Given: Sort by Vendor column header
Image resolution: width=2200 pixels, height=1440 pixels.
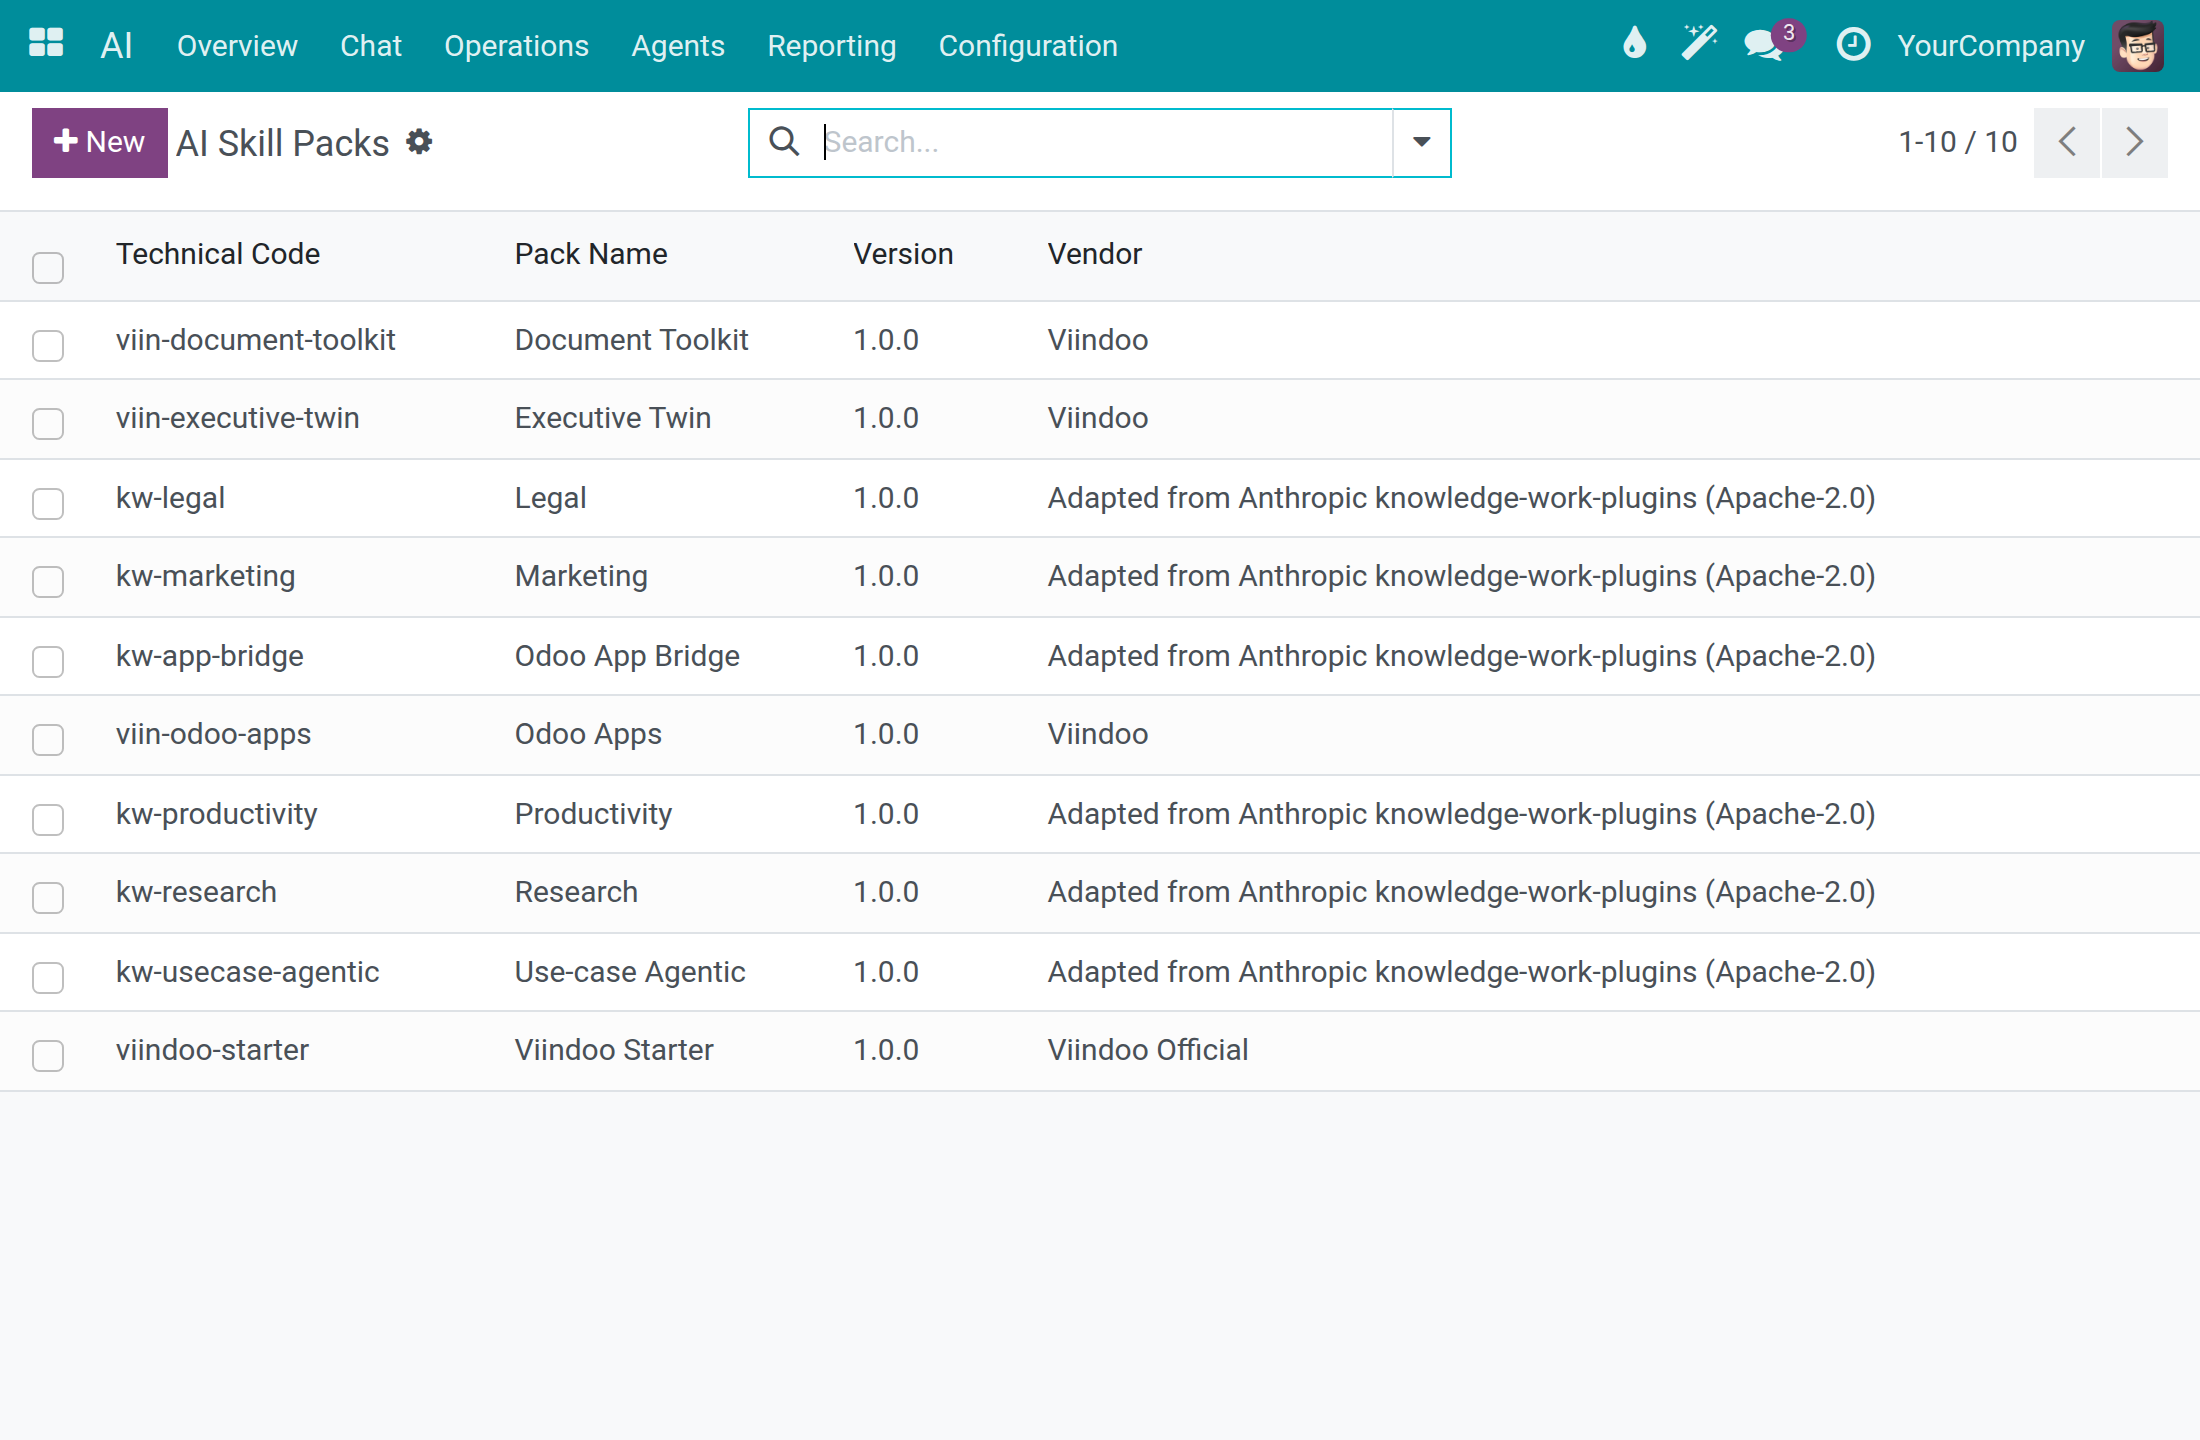Looking at the screenshot, I should 1094,254.
